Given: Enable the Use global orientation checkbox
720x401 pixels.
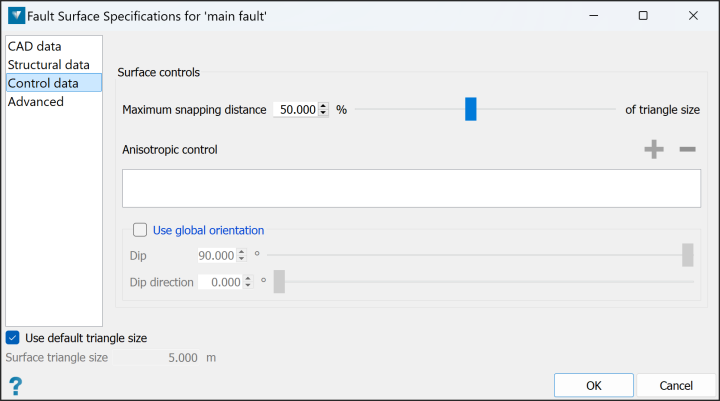Looking at the screenshot, I should (x=140, y=230).
